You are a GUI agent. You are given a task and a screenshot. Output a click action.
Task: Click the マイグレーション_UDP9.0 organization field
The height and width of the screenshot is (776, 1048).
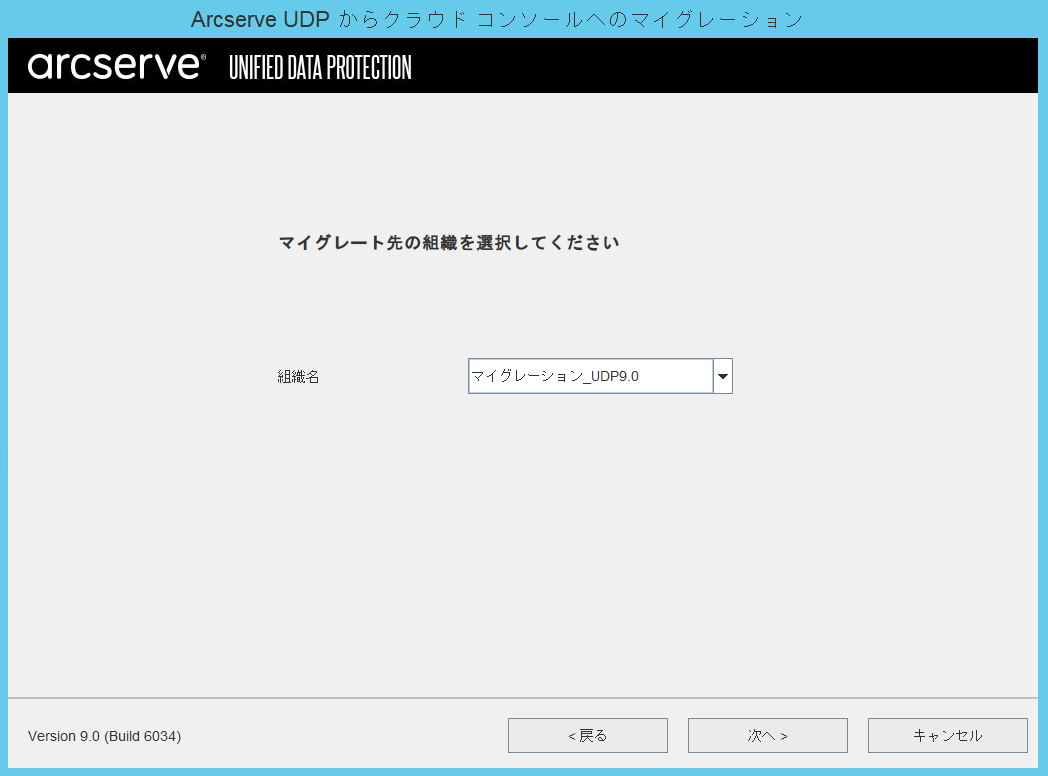coord(591,376)
